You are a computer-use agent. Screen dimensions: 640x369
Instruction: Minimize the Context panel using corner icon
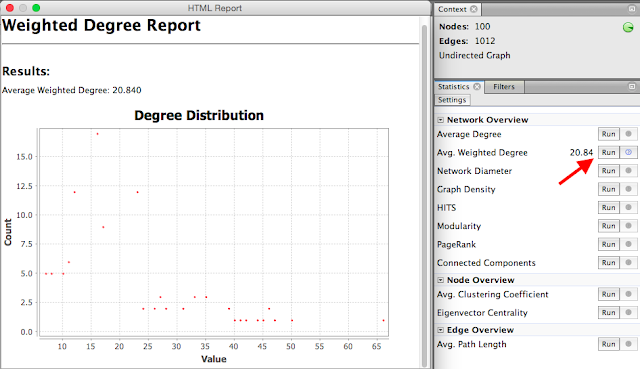pos(631,9)
